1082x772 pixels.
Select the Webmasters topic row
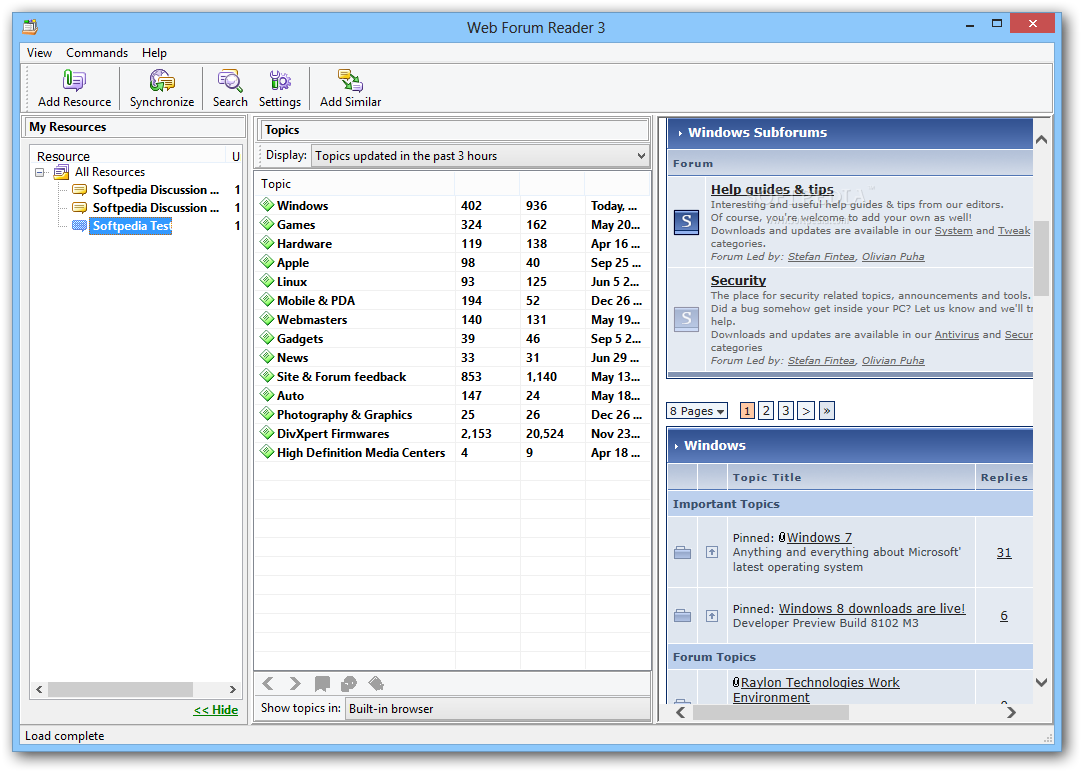pos(452,319)
